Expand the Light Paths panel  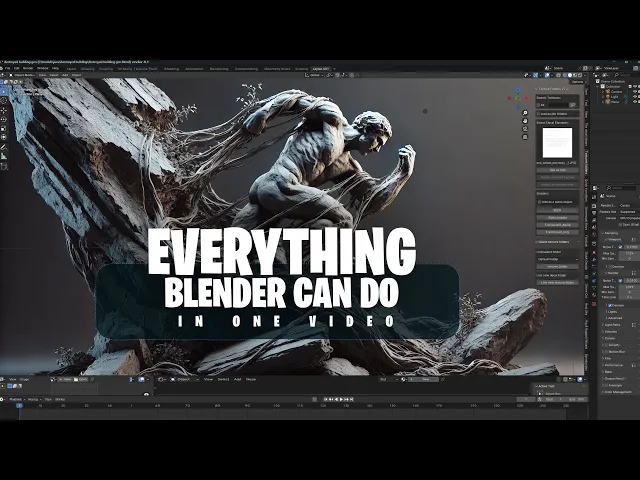tap(611, 325)
